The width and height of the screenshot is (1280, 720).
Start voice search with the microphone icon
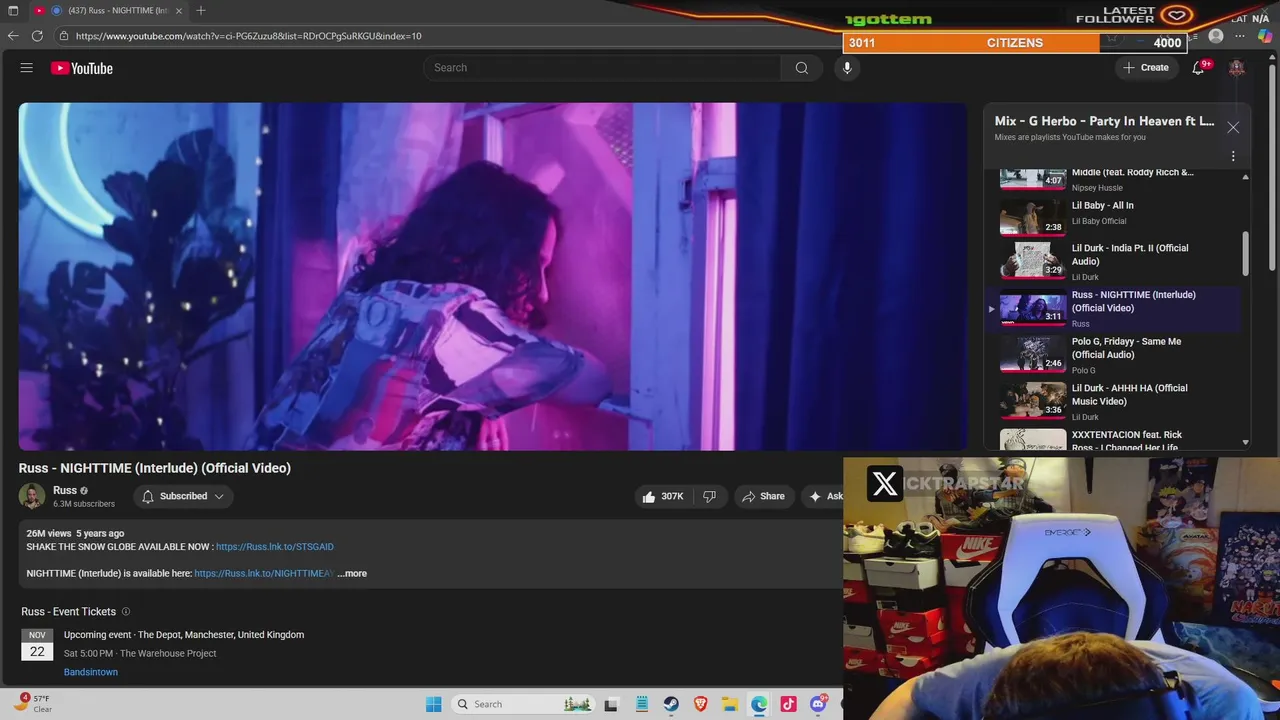click(847, 68)
